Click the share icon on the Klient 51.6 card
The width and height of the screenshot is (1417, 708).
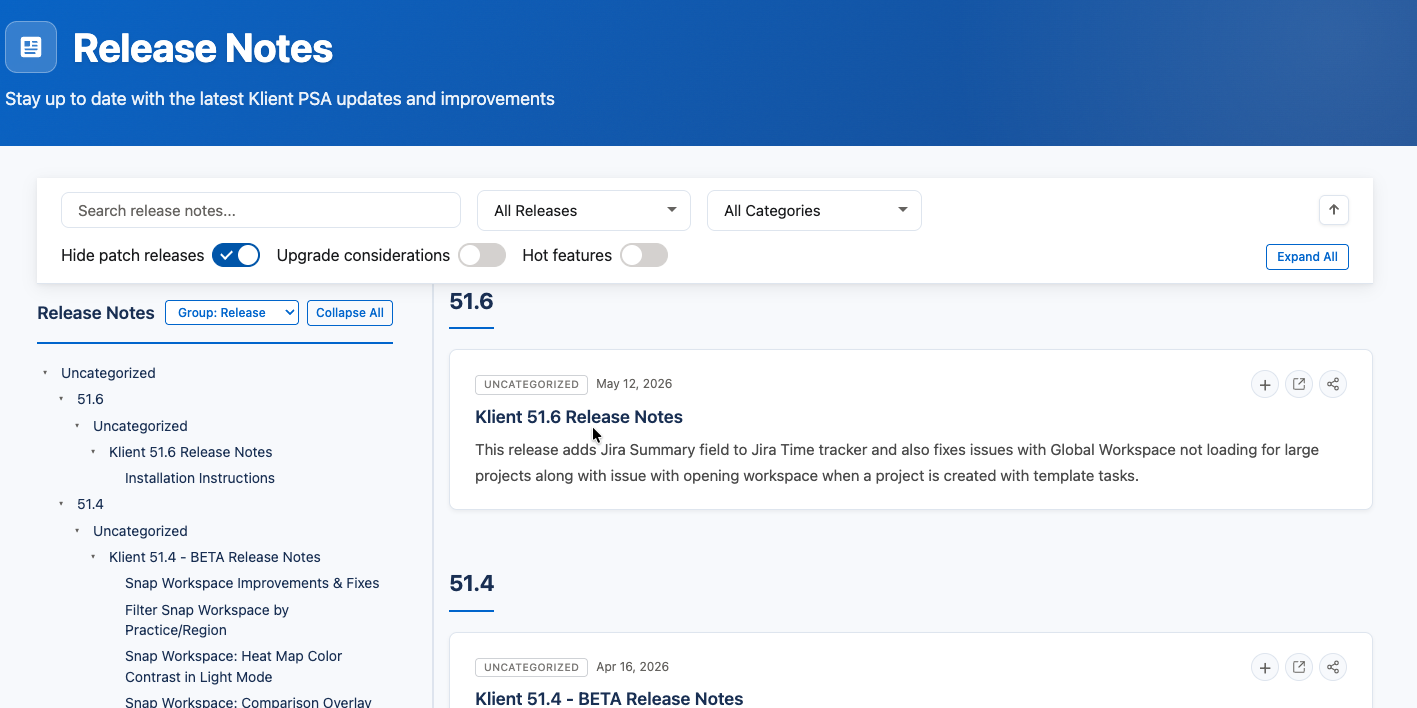(x=1333, y=385)
